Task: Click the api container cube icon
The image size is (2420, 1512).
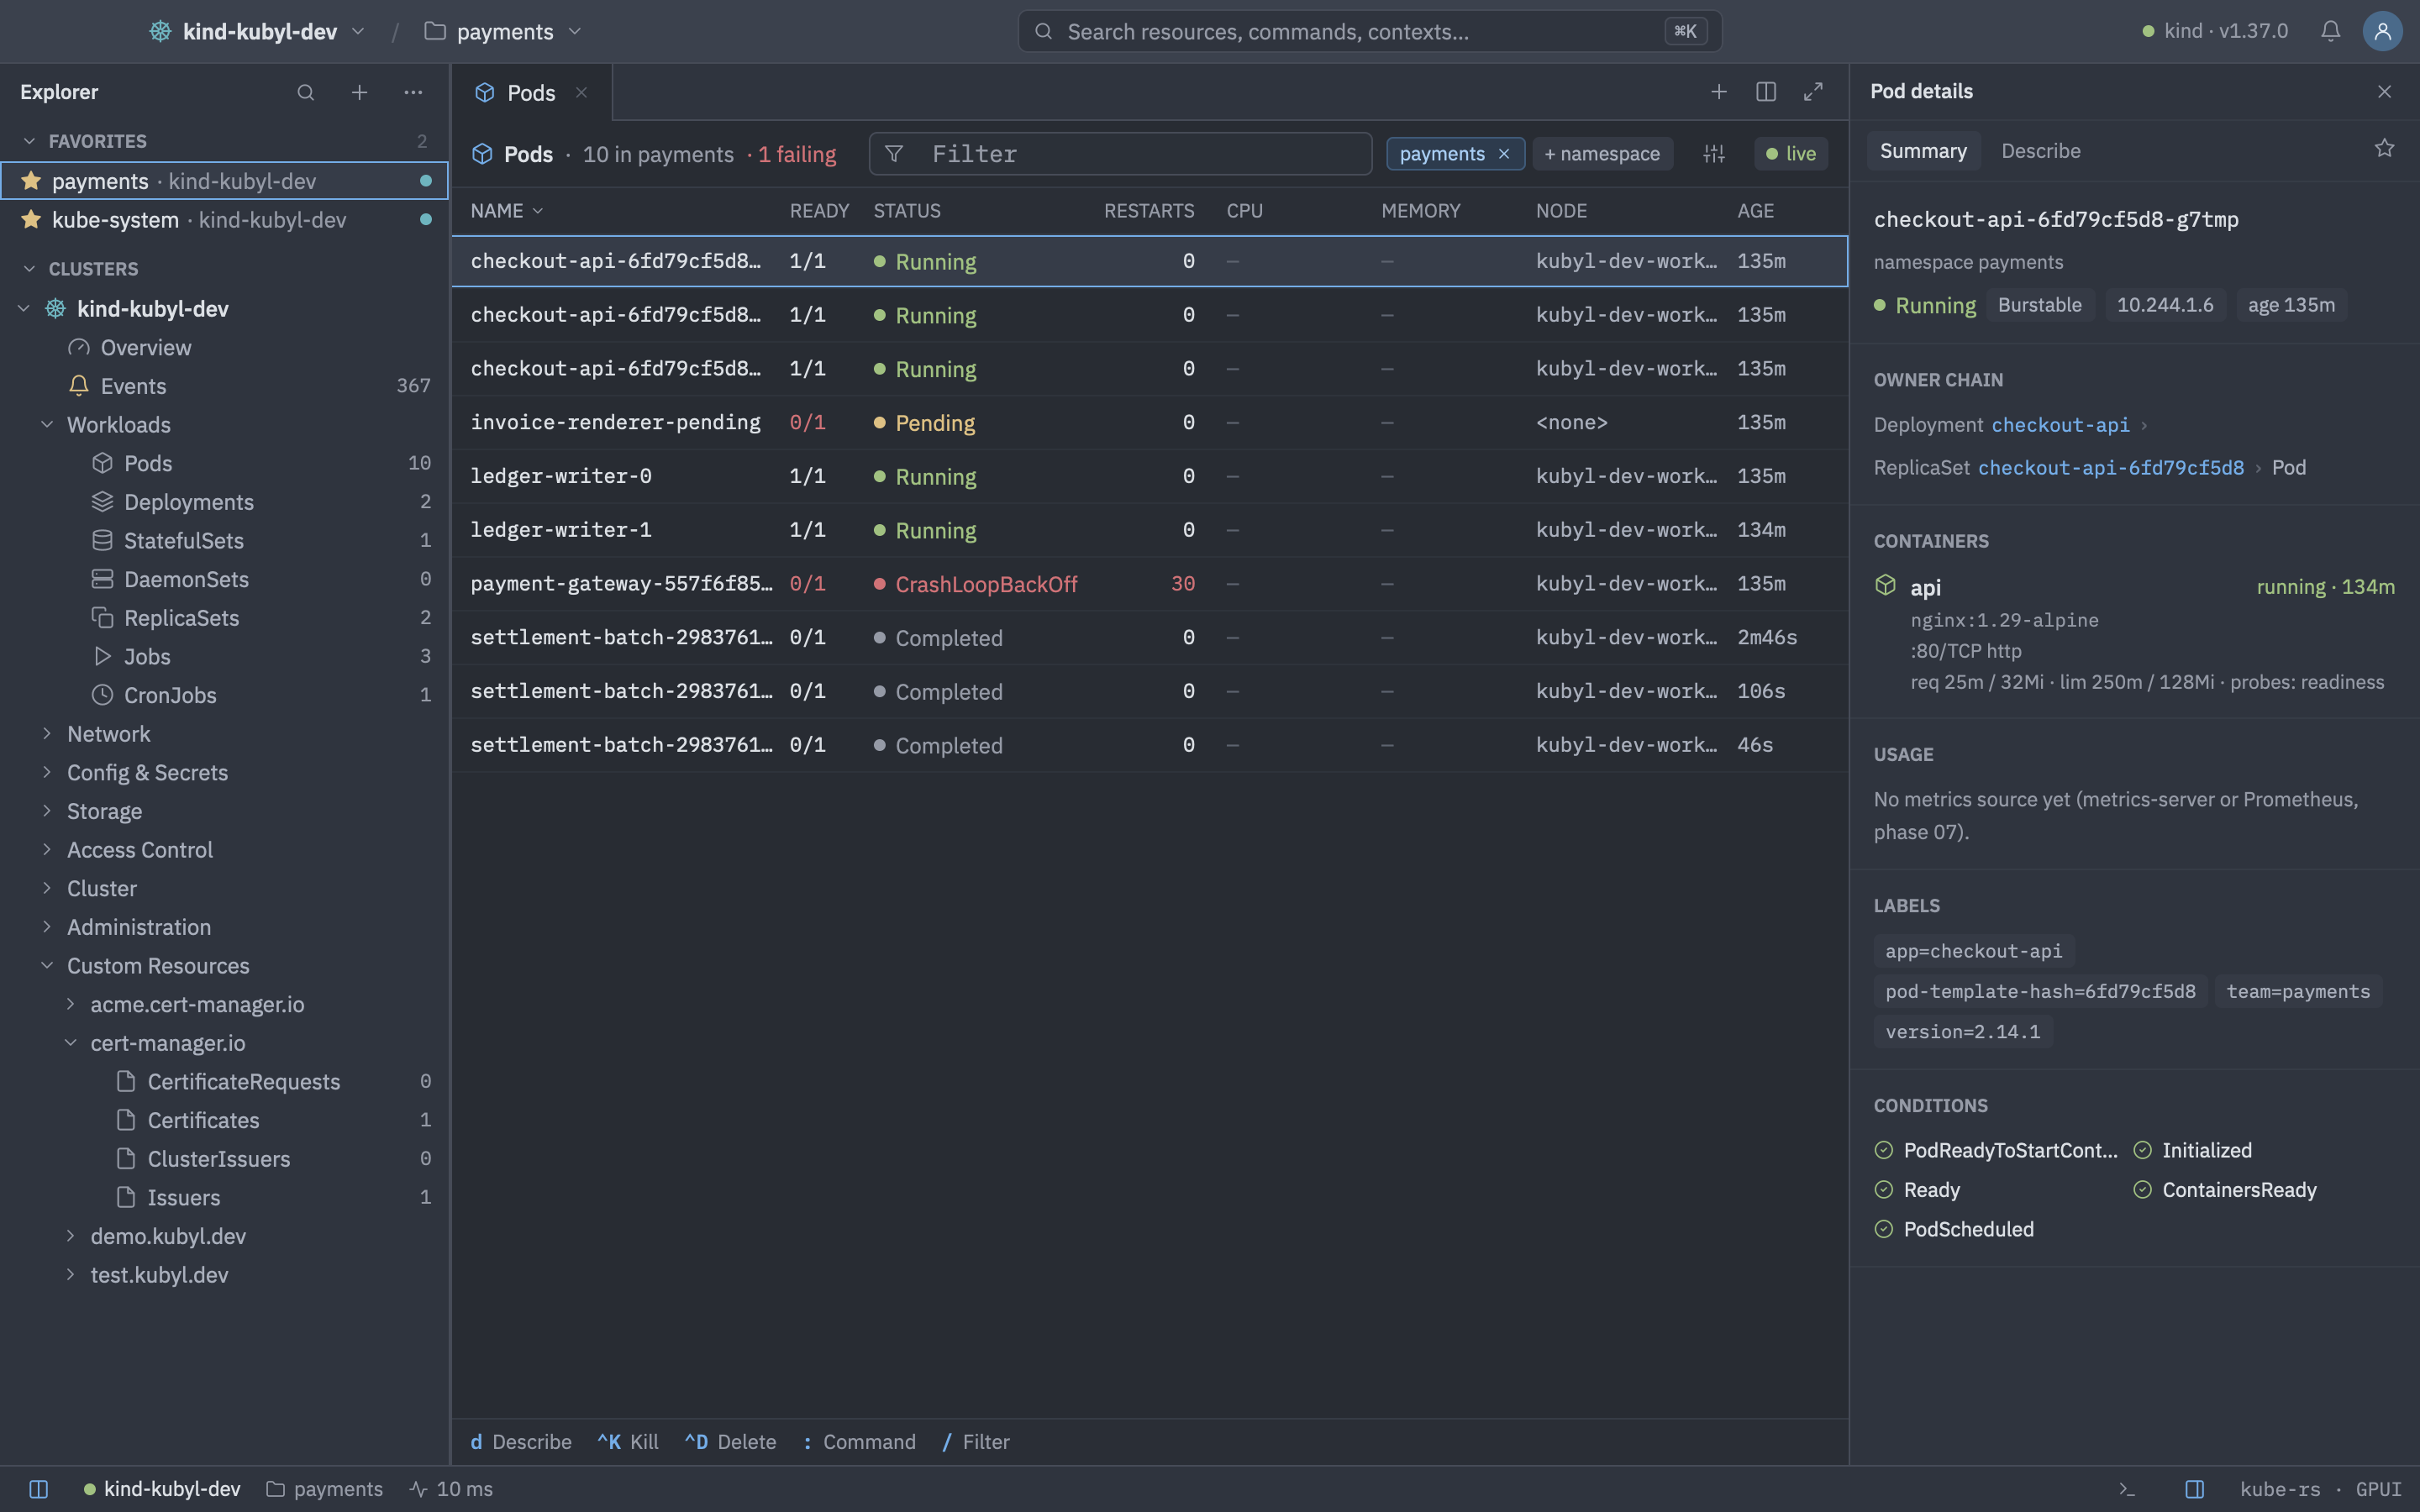Action: (1885, 585)
